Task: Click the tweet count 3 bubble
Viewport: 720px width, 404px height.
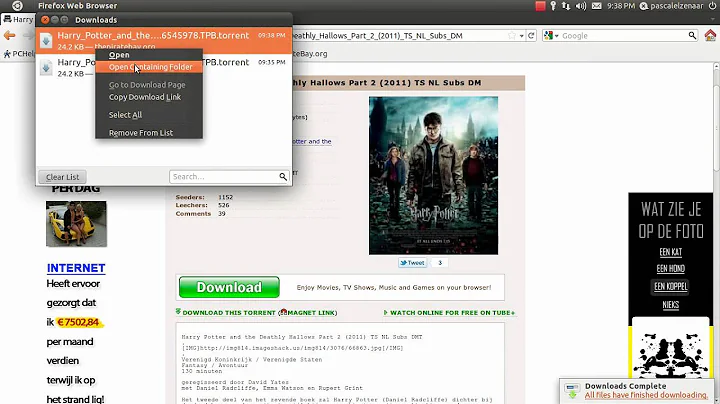Action: 440,263
